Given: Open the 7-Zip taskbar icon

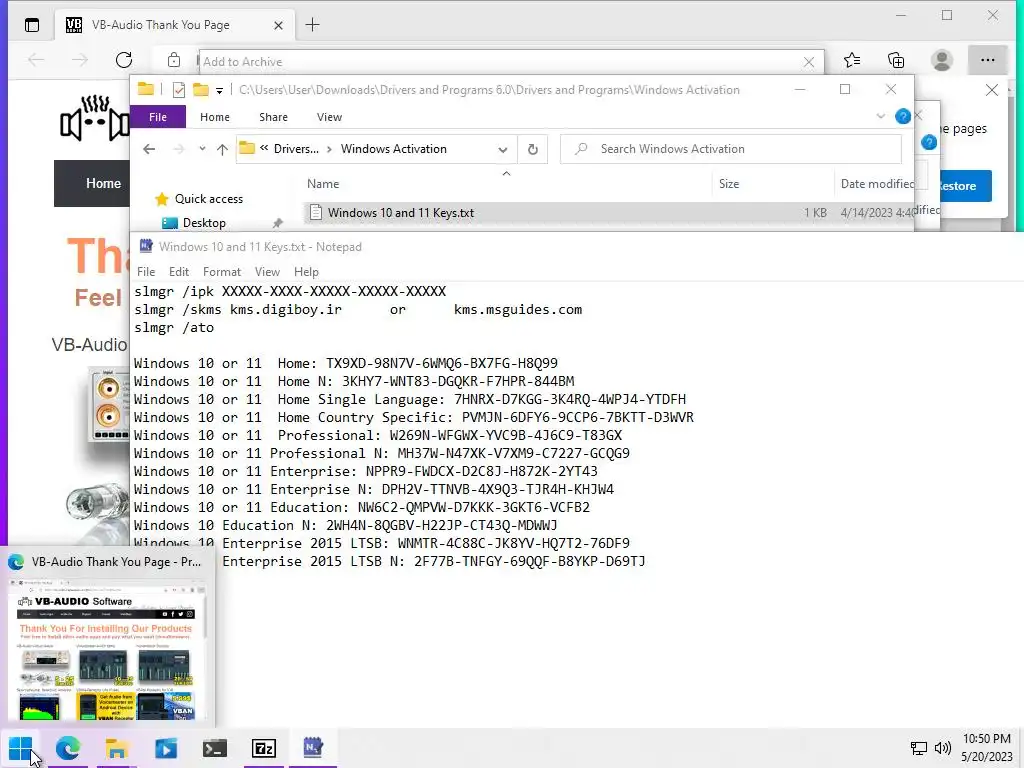Looking at the screenshot, I should click(x=264, y=748).
